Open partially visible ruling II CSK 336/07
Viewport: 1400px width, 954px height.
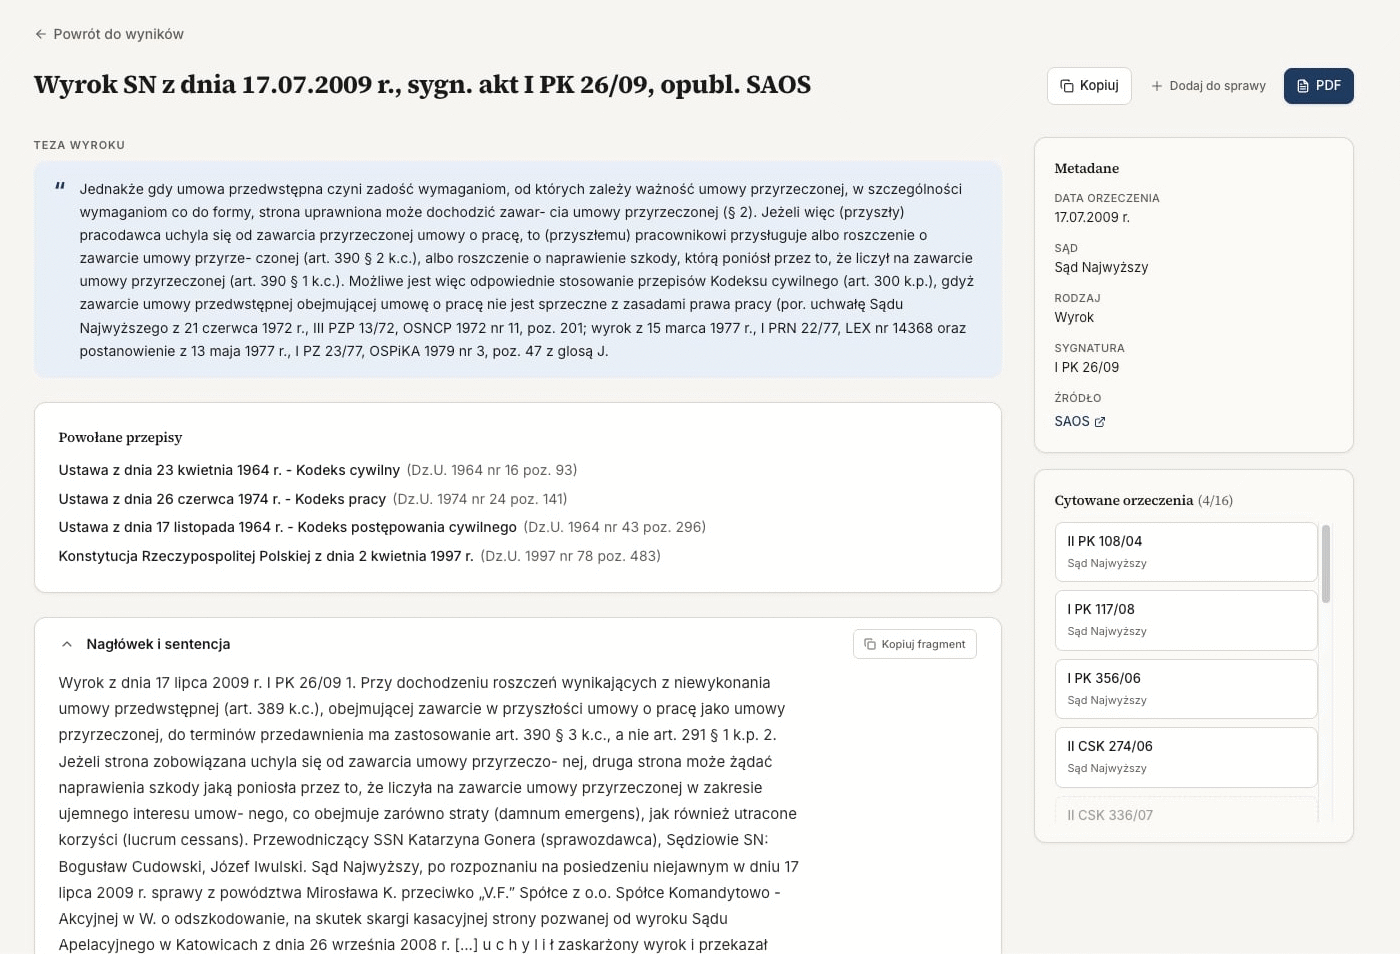coord(1185,813)
